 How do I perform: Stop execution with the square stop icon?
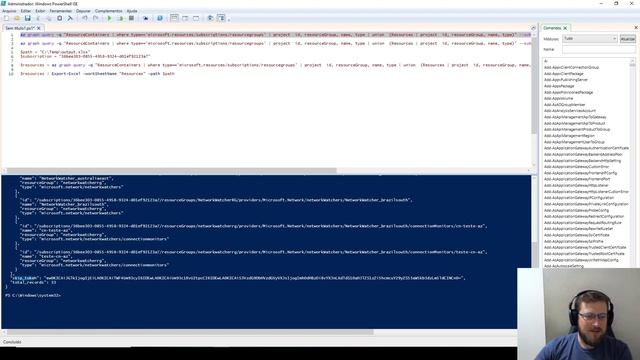pyautogui.click(x=131, y=18)
